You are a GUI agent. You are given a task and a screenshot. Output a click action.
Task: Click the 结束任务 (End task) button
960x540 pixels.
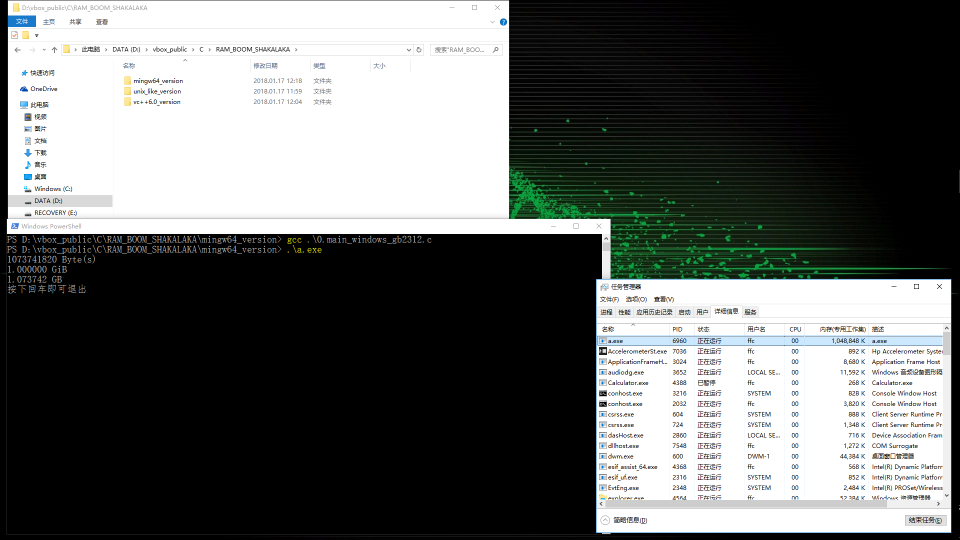click(x=923, y=520)
